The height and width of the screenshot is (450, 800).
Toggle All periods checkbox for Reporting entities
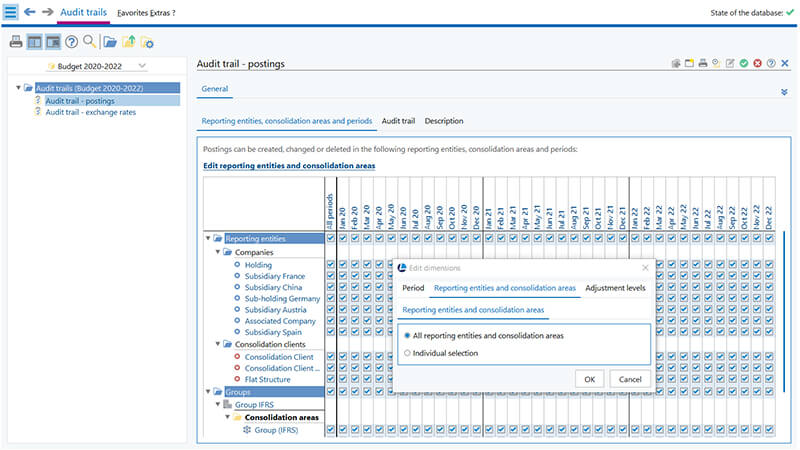click(x=331, y=238)
